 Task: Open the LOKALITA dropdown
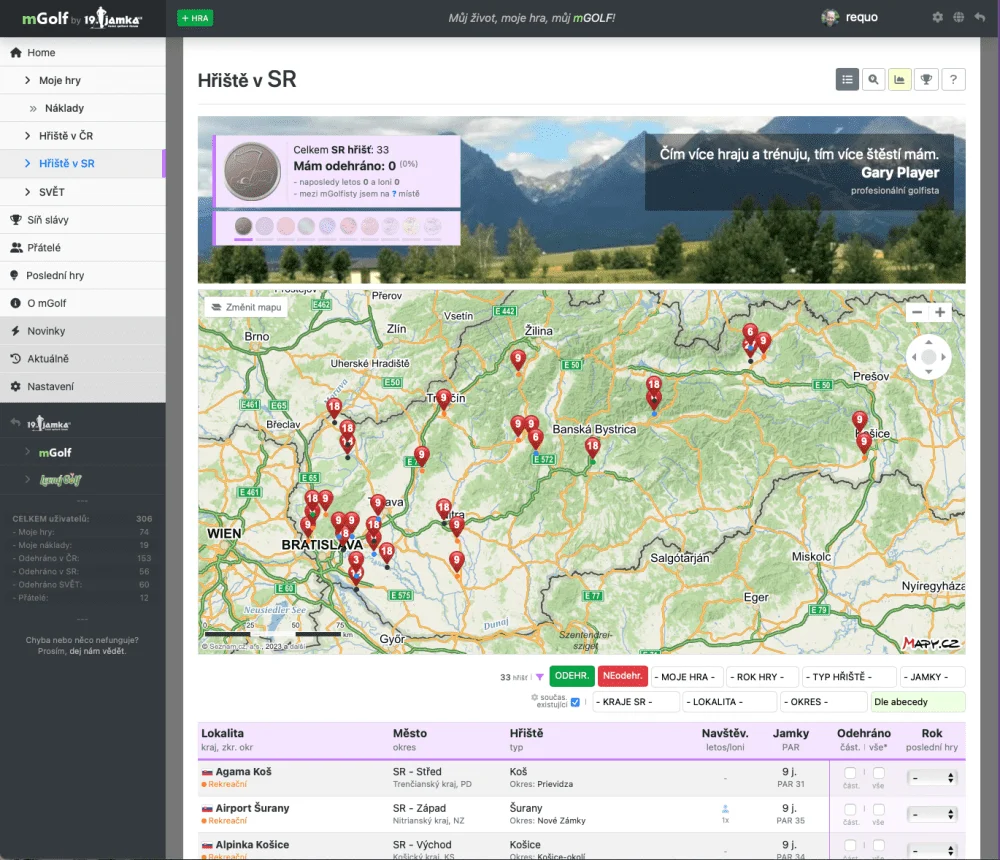(730, 702)
